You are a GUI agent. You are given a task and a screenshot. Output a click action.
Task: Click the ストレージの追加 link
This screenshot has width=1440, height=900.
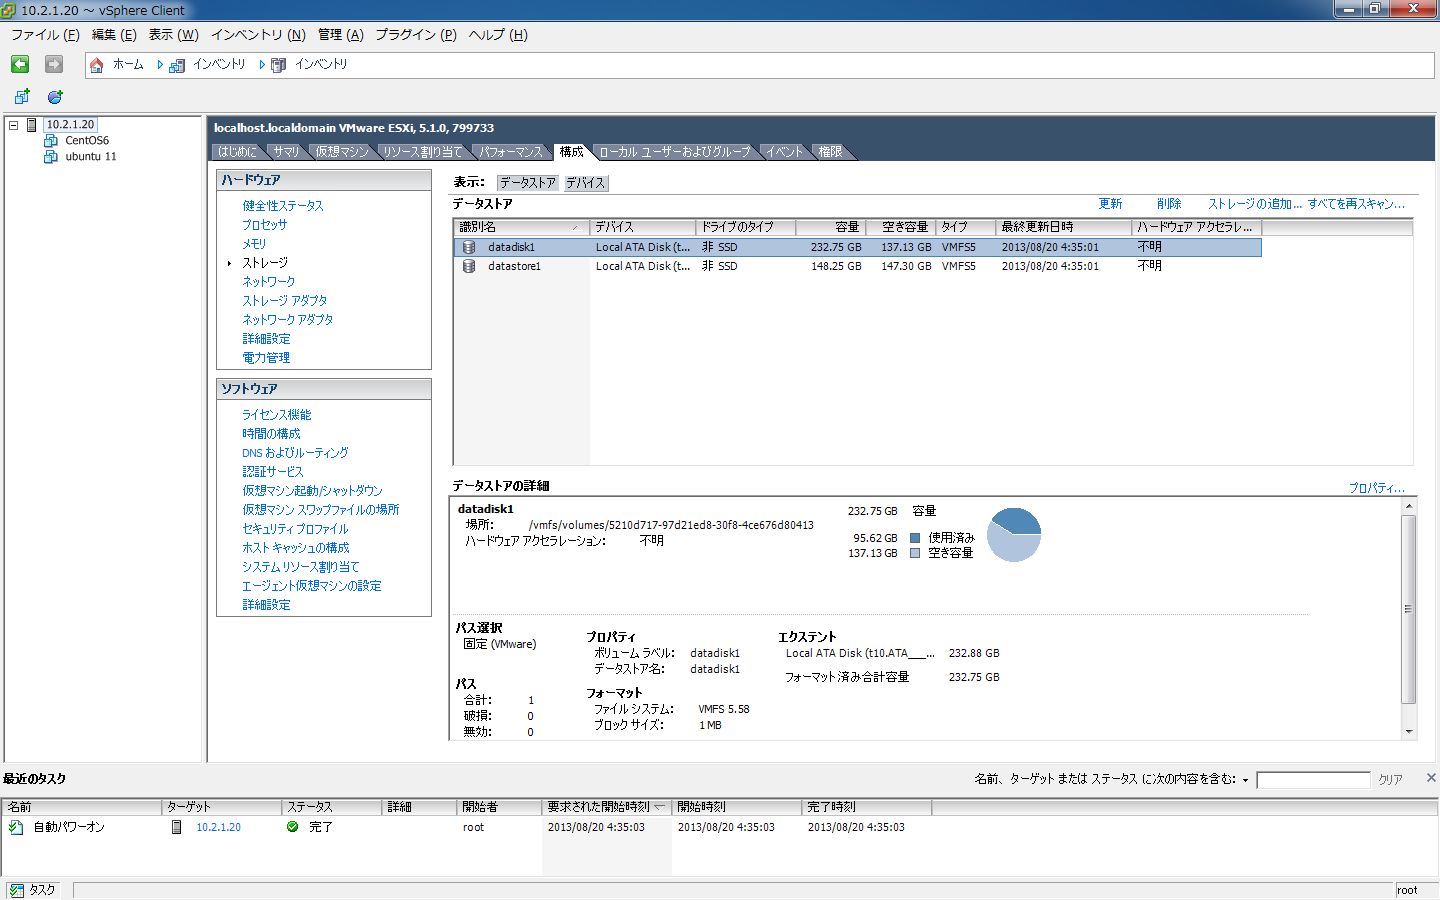click(1255, 204)
